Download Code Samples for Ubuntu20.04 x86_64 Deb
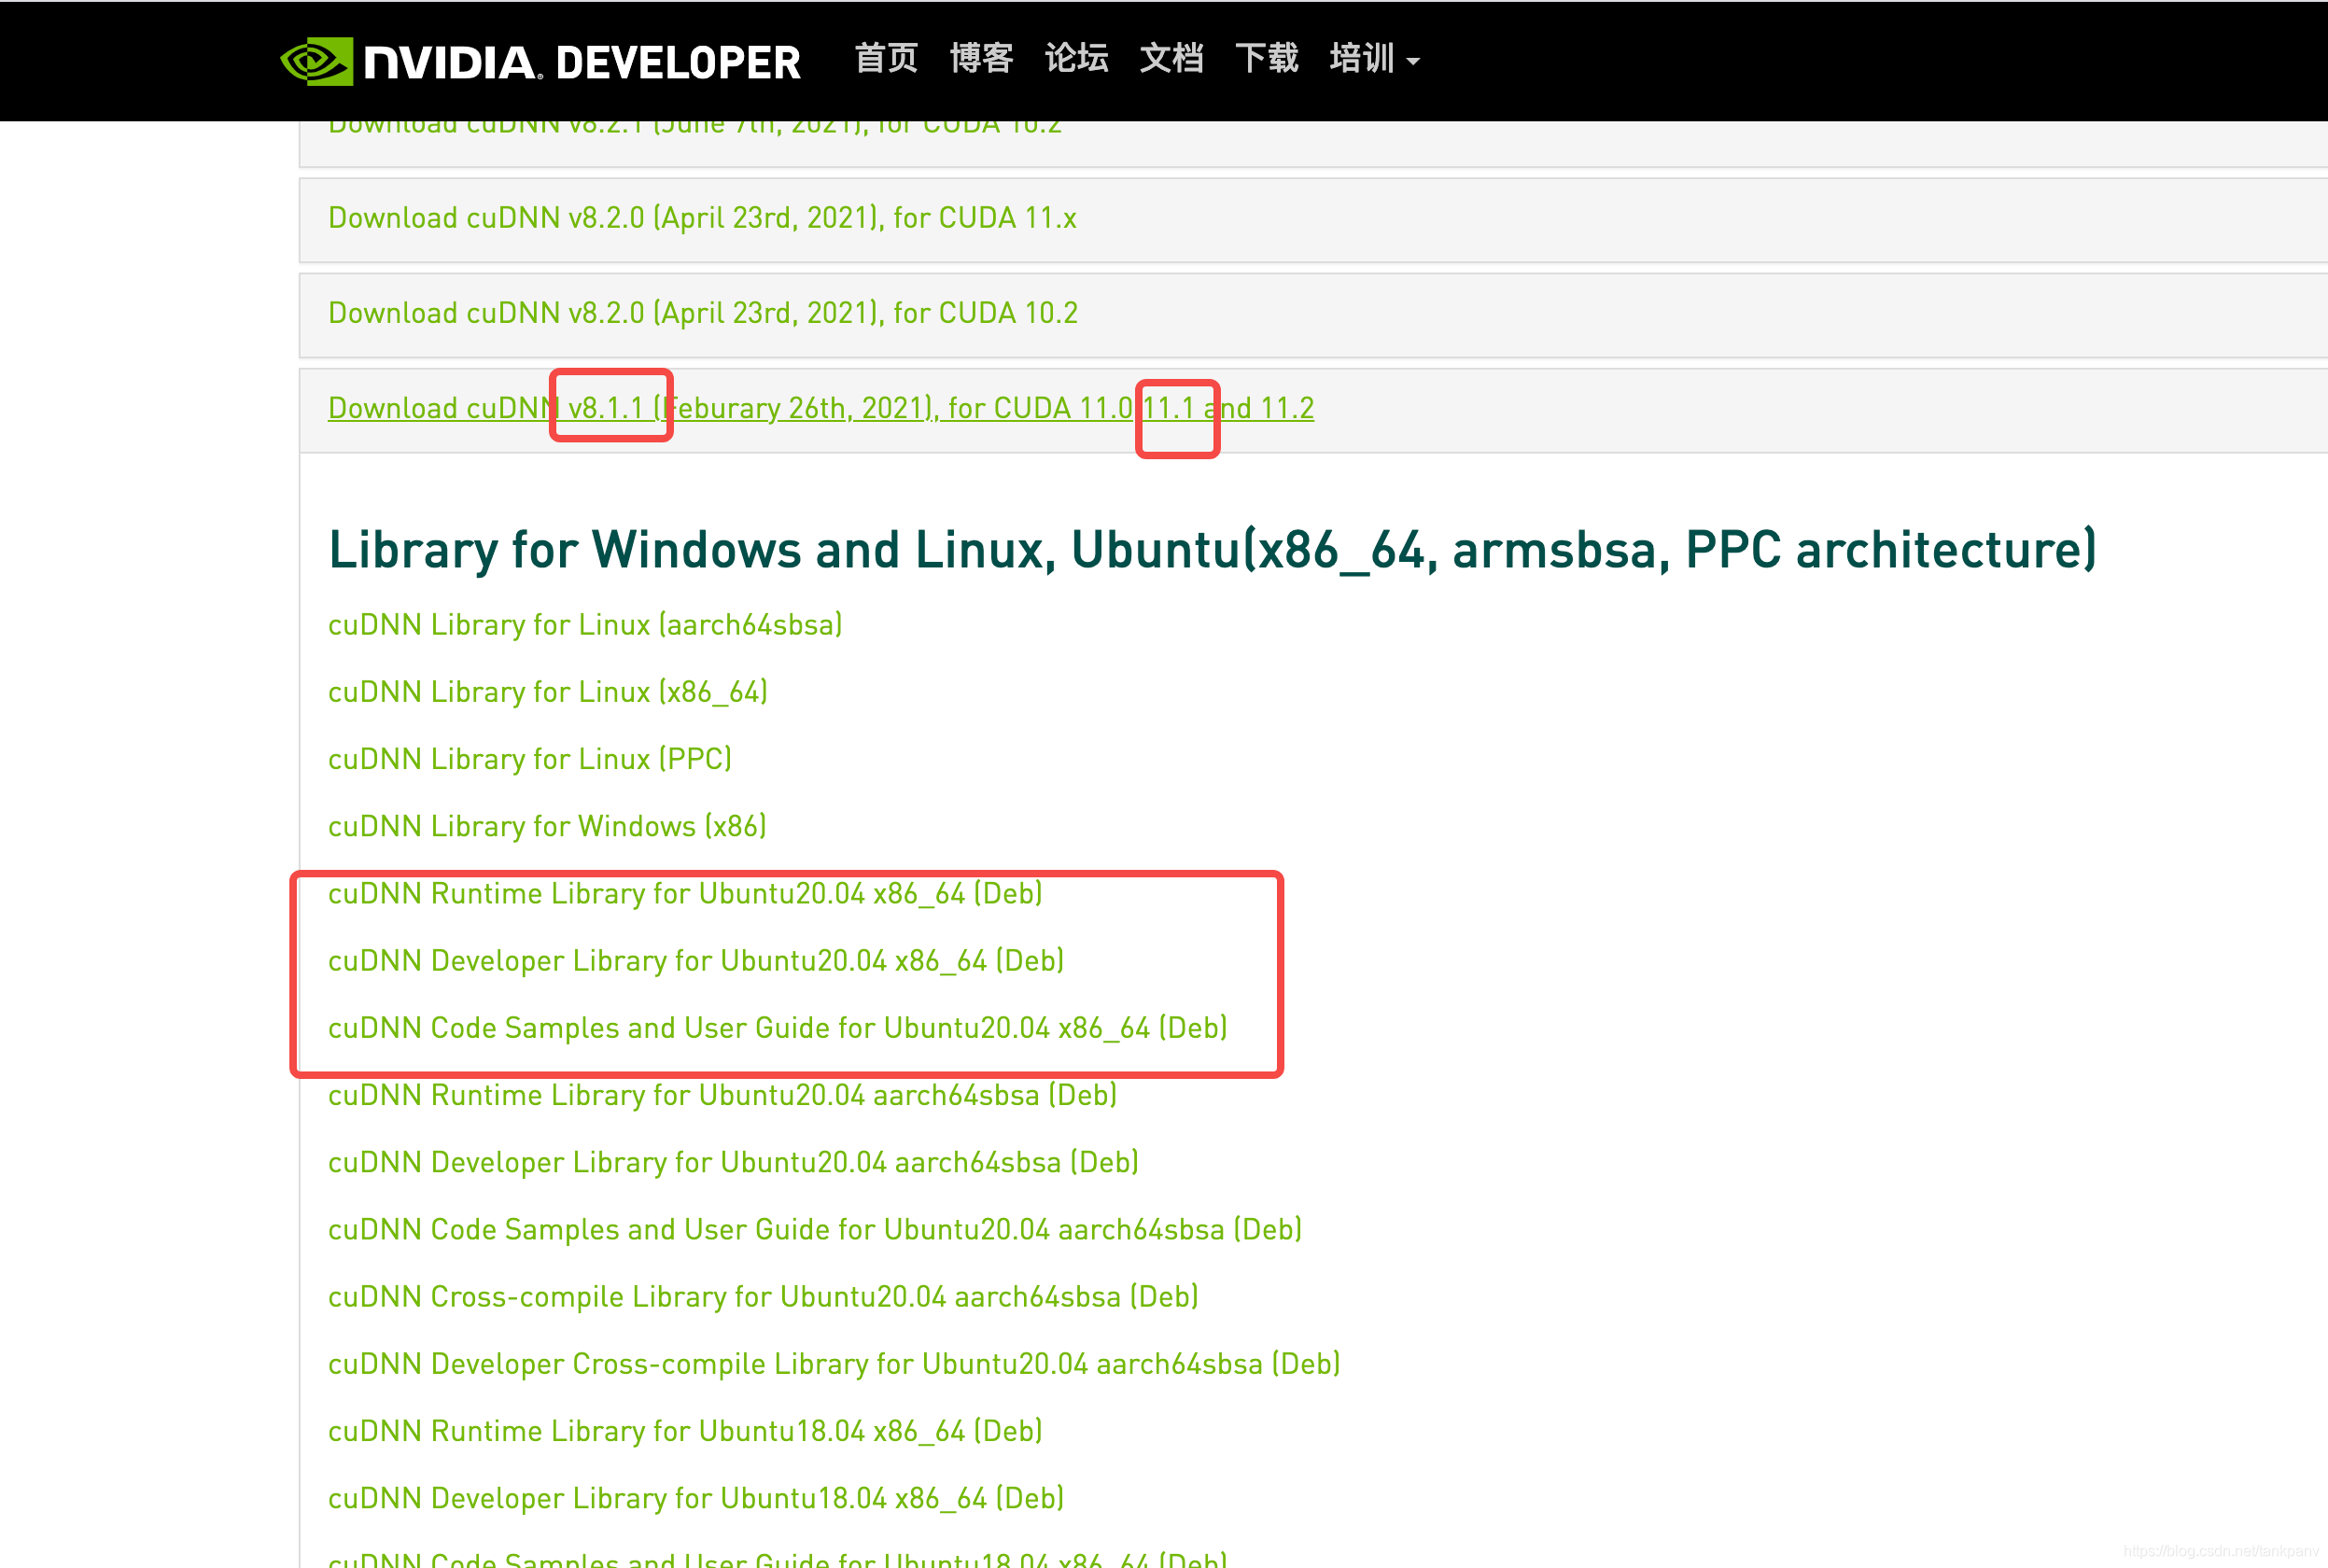The width and height of the screenshot is (2328, 1568). [x=777, y=1028]
